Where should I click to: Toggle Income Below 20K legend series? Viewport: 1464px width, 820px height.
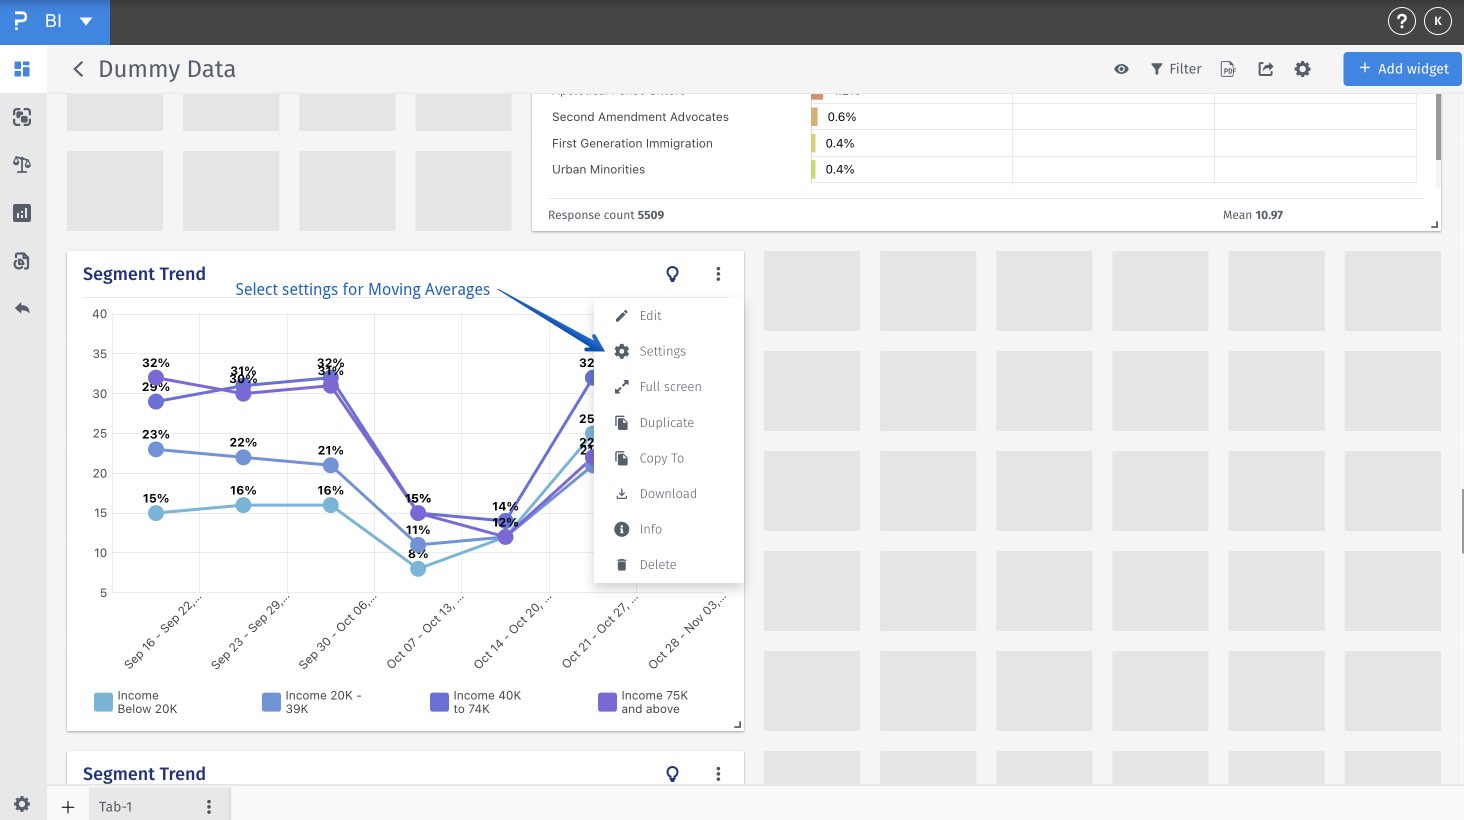135,702
